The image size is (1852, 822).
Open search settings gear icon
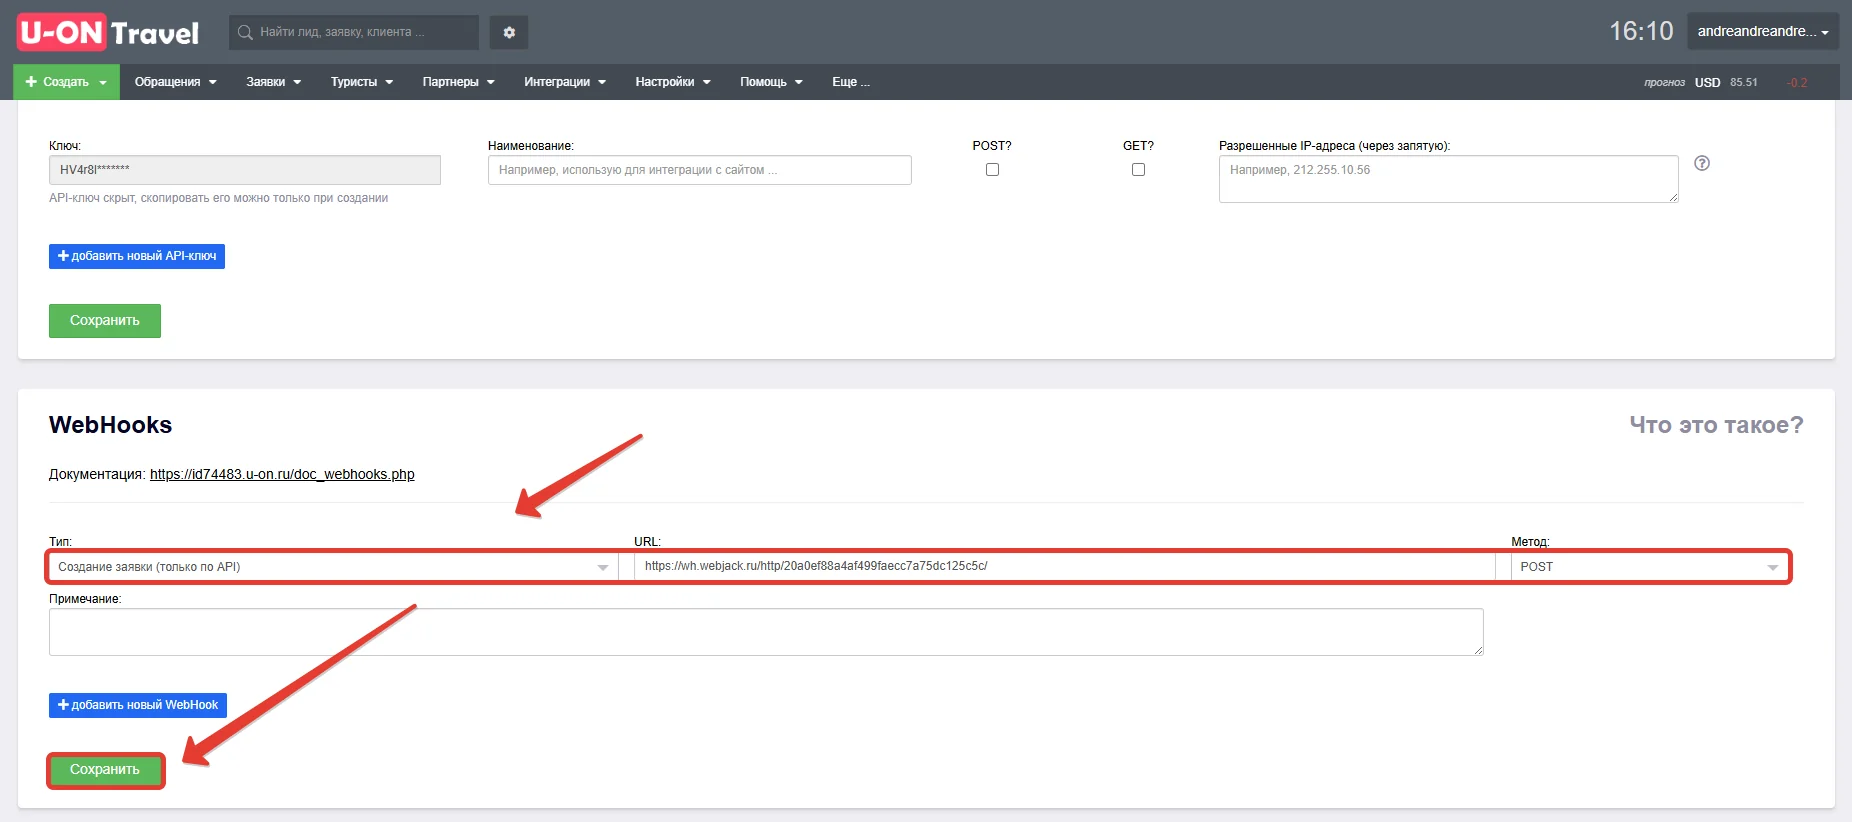[509, 32]
